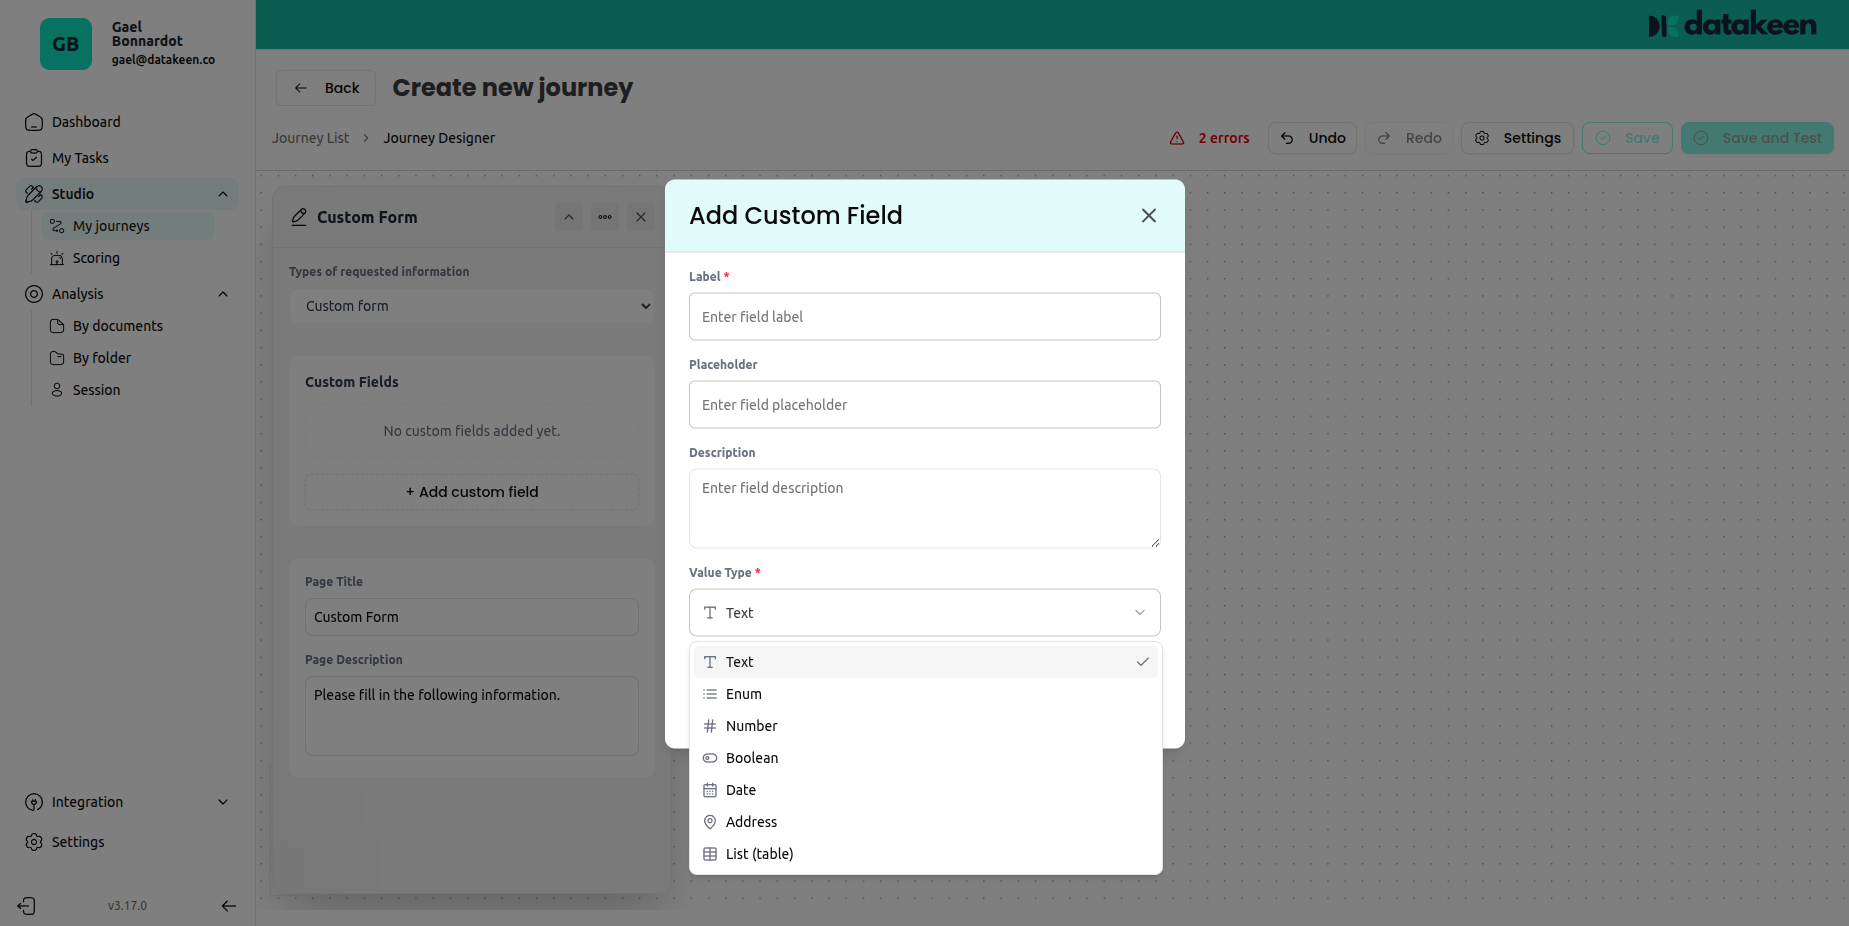This screenshot has height=926, width=1849.
Task: Click the Scoring icon in the Studio section
Action: click(x=58, y=258)
